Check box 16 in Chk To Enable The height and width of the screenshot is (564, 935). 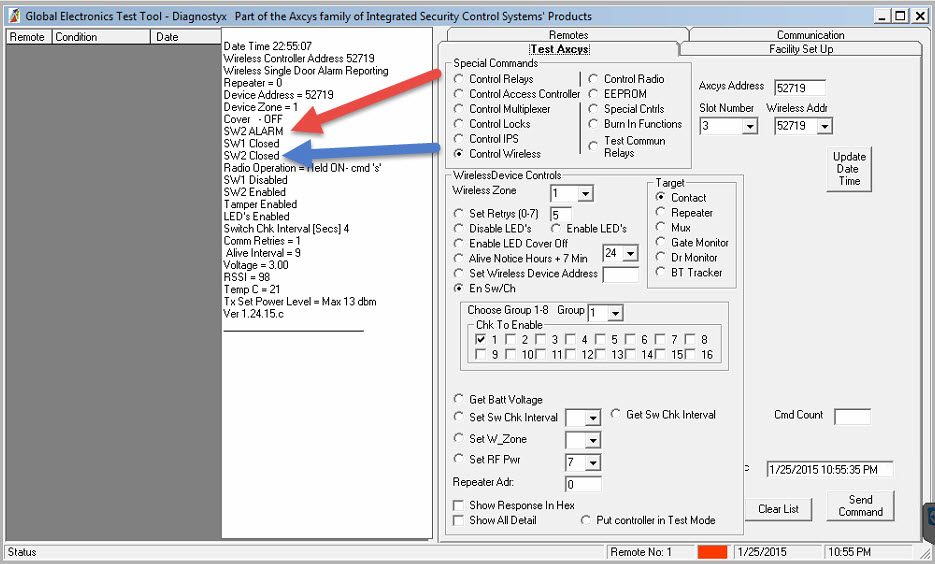click(x=690, y=354)
